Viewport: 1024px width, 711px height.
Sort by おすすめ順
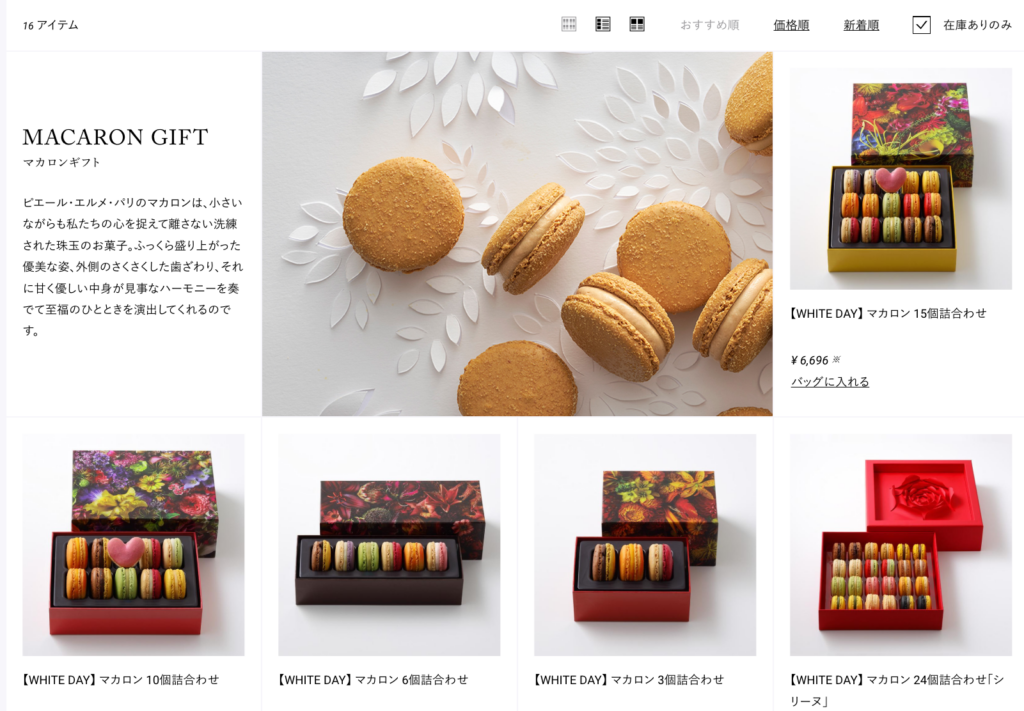(x=709, y=25)
